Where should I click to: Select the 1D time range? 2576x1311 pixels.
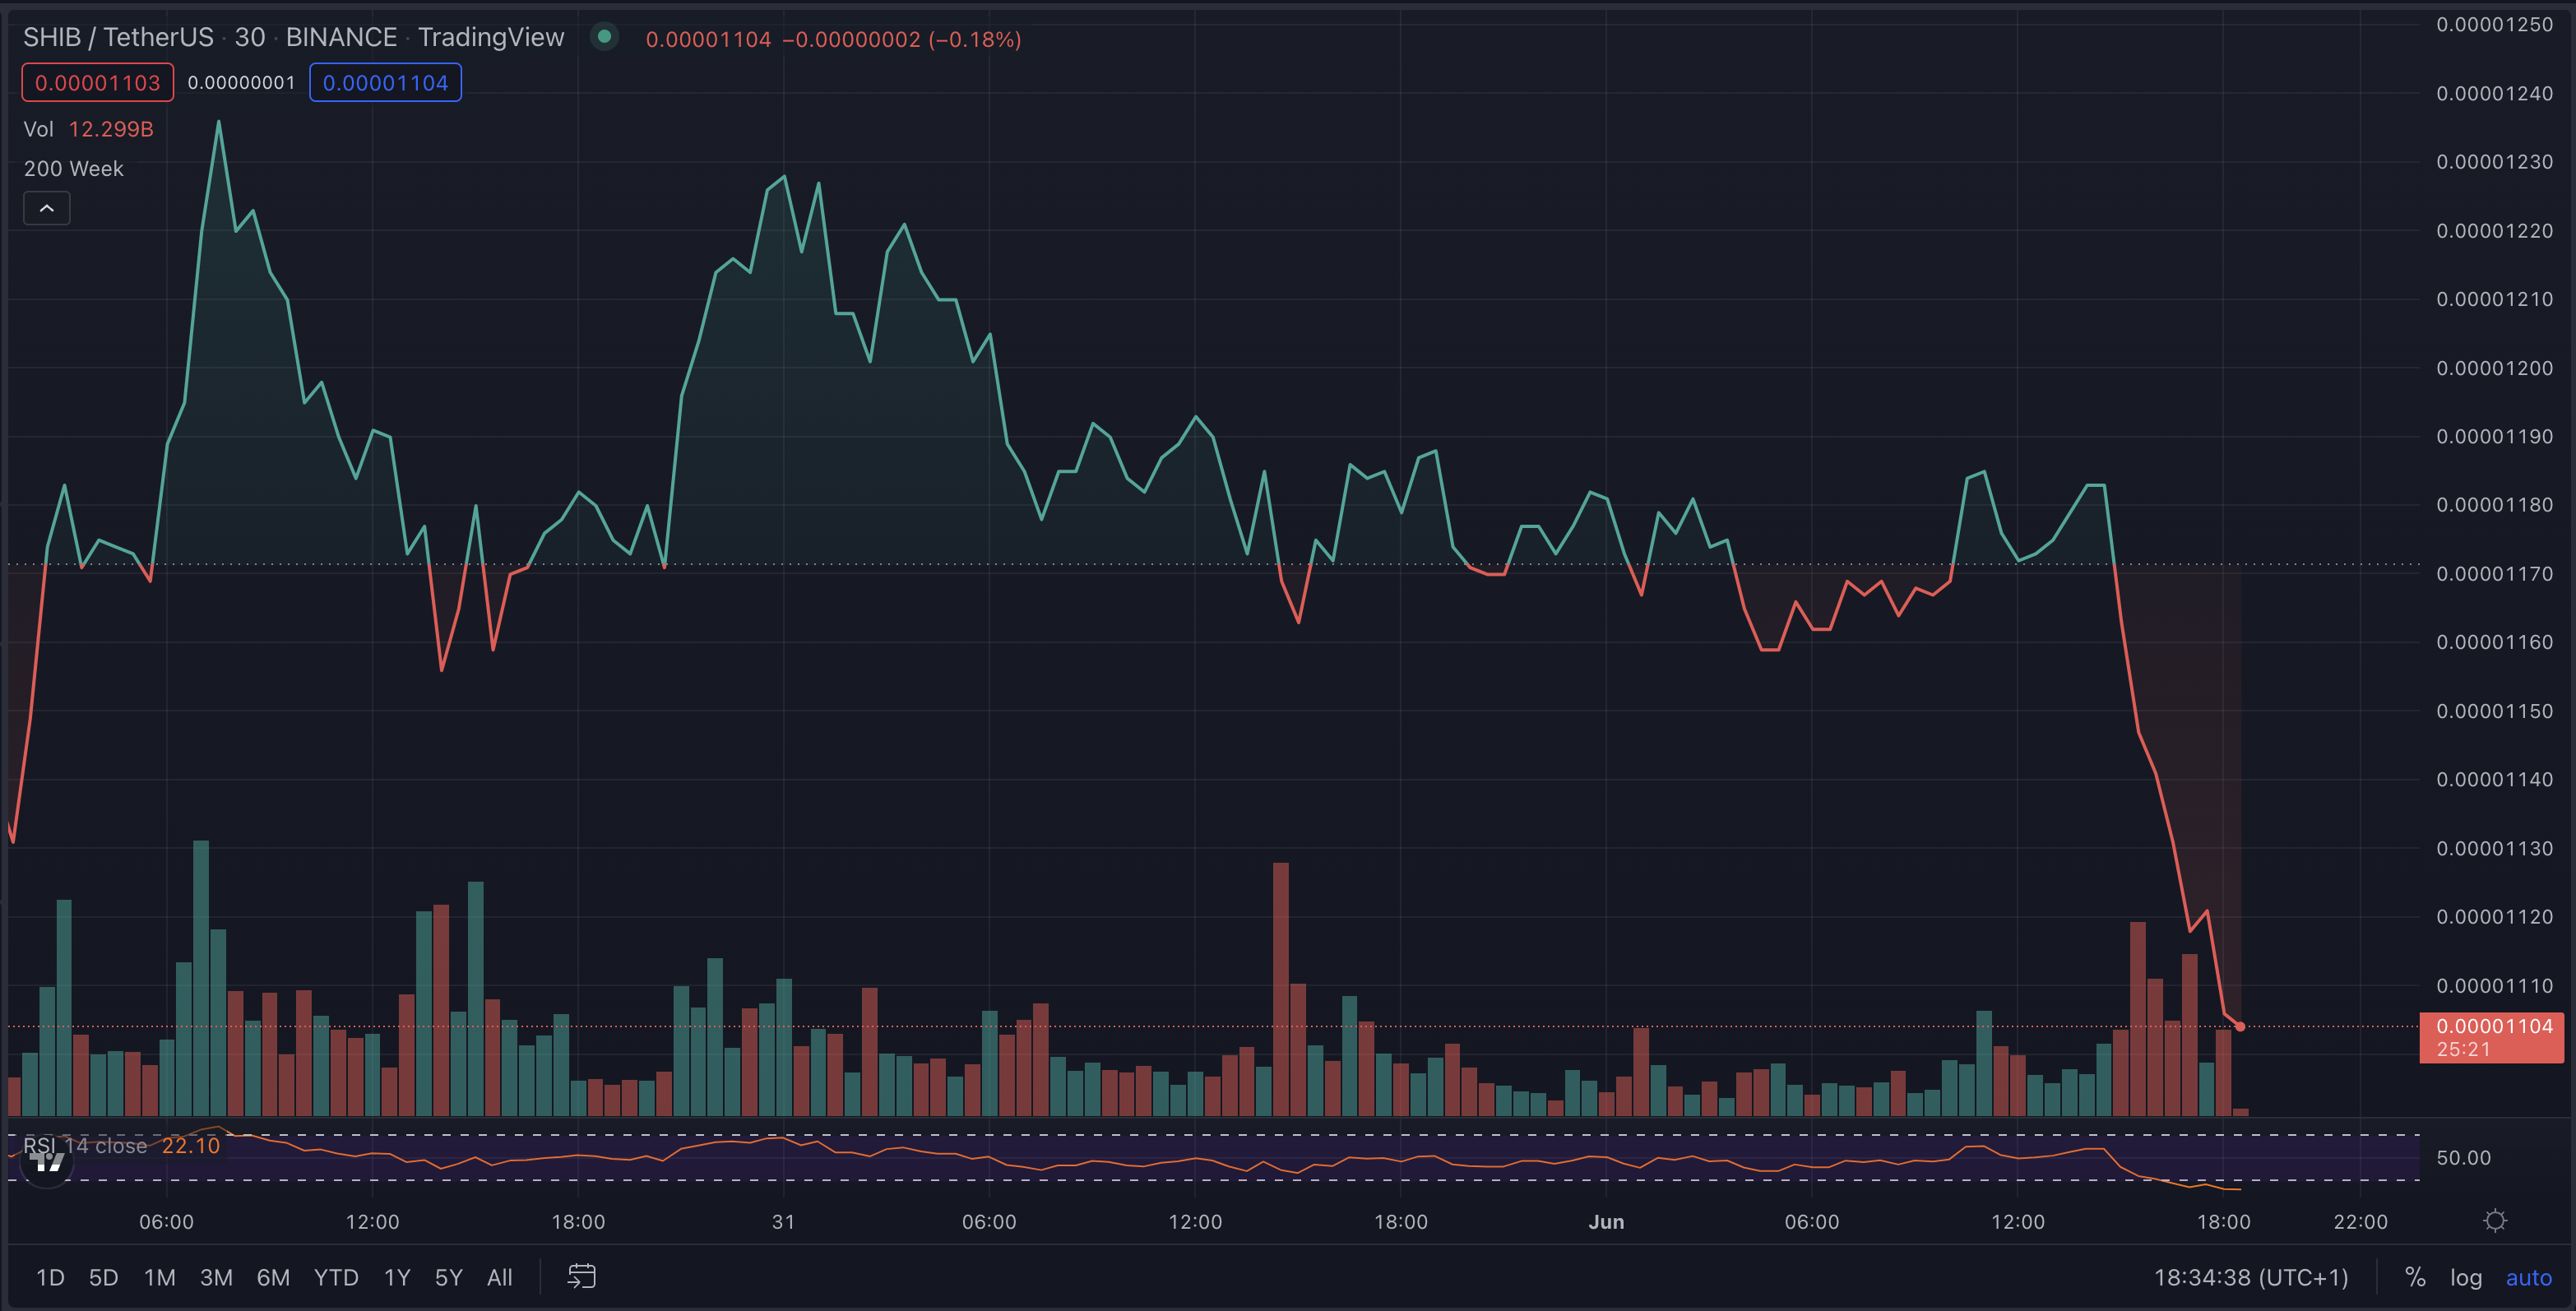pos(50,1278)
